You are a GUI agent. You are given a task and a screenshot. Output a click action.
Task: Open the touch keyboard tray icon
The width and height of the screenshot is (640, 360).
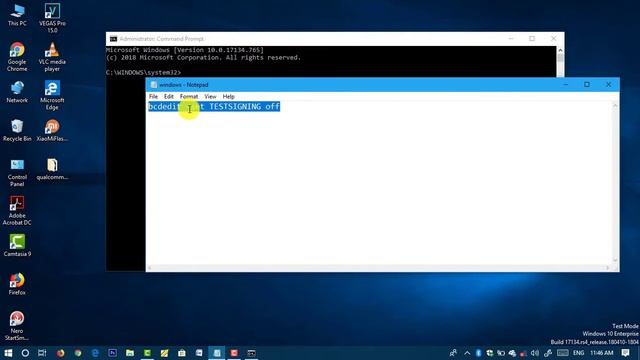[x=562, y=353]
